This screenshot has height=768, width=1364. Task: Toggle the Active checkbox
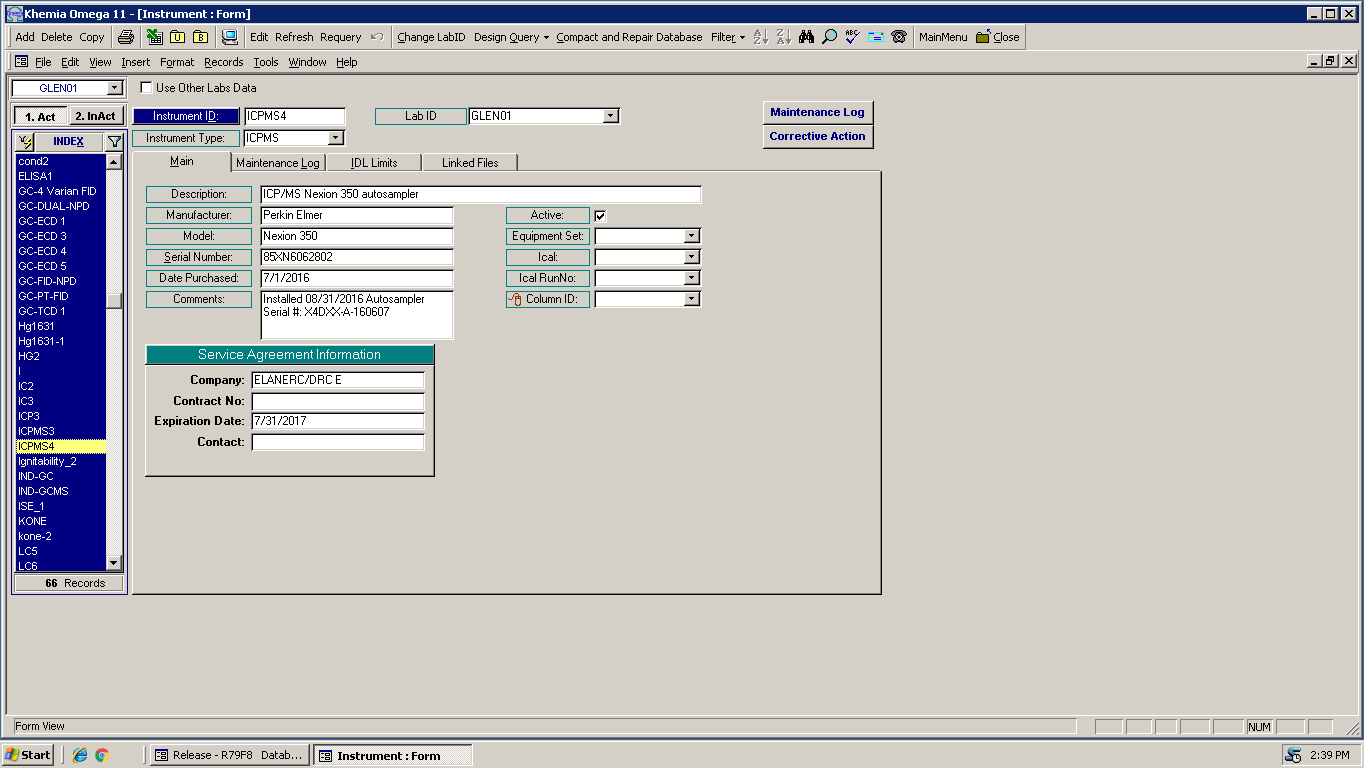(x=600, y=216)
